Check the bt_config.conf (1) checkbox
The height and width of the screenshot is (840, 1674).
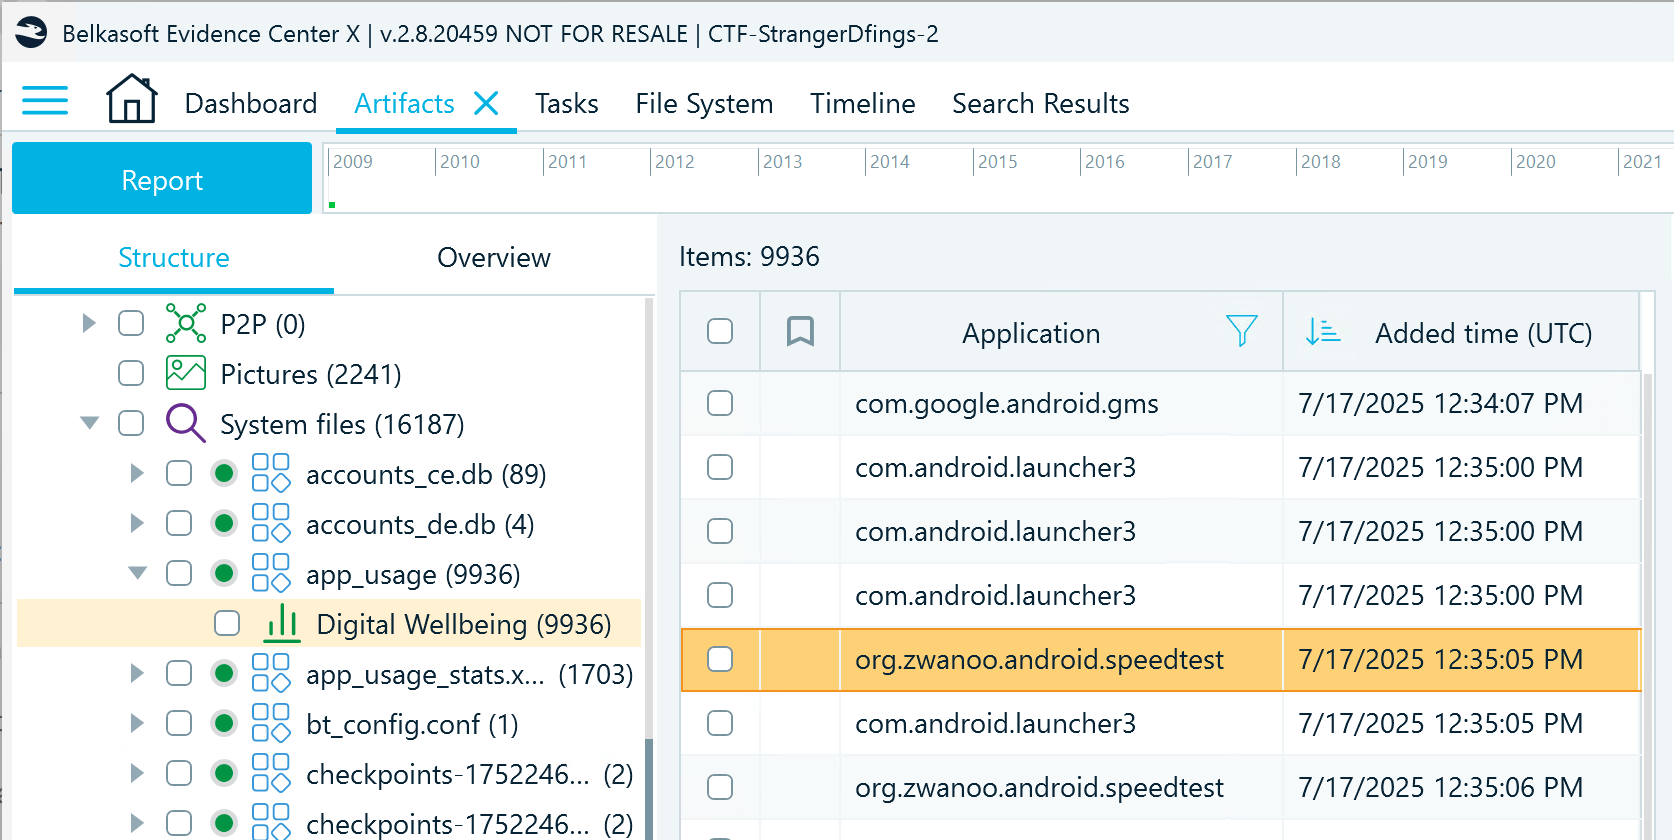(179, 723)
